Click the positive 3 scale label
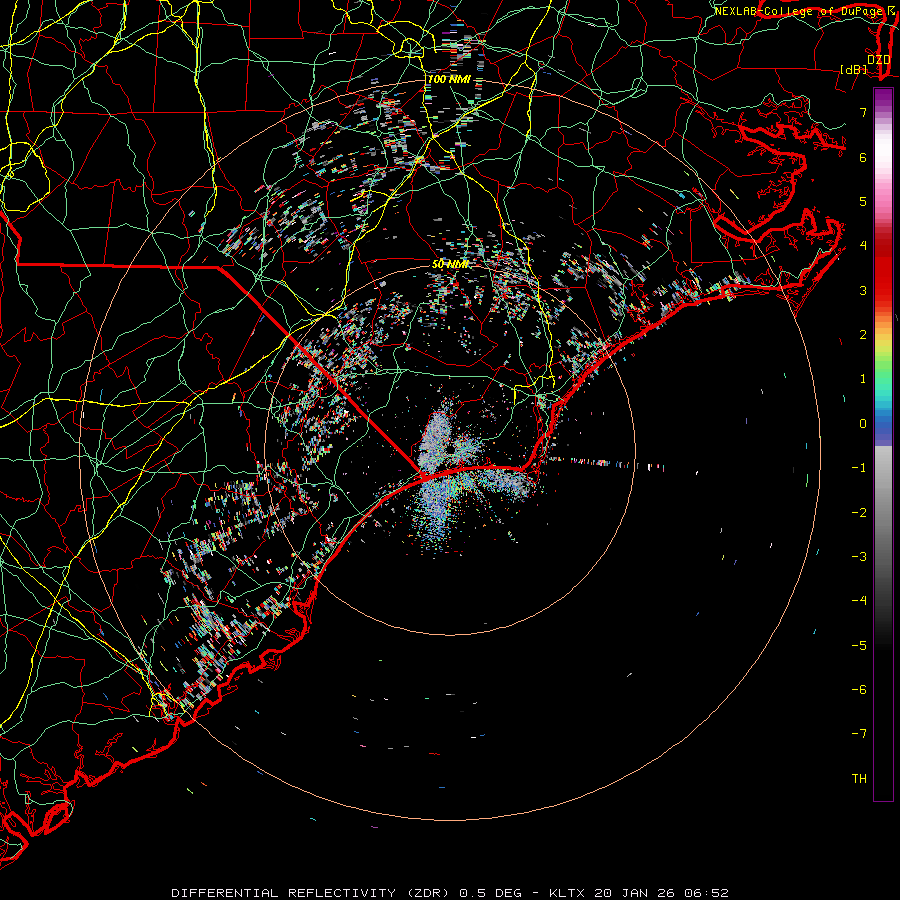The height and width of the screenshot is (900, 900). pos(863,290)
